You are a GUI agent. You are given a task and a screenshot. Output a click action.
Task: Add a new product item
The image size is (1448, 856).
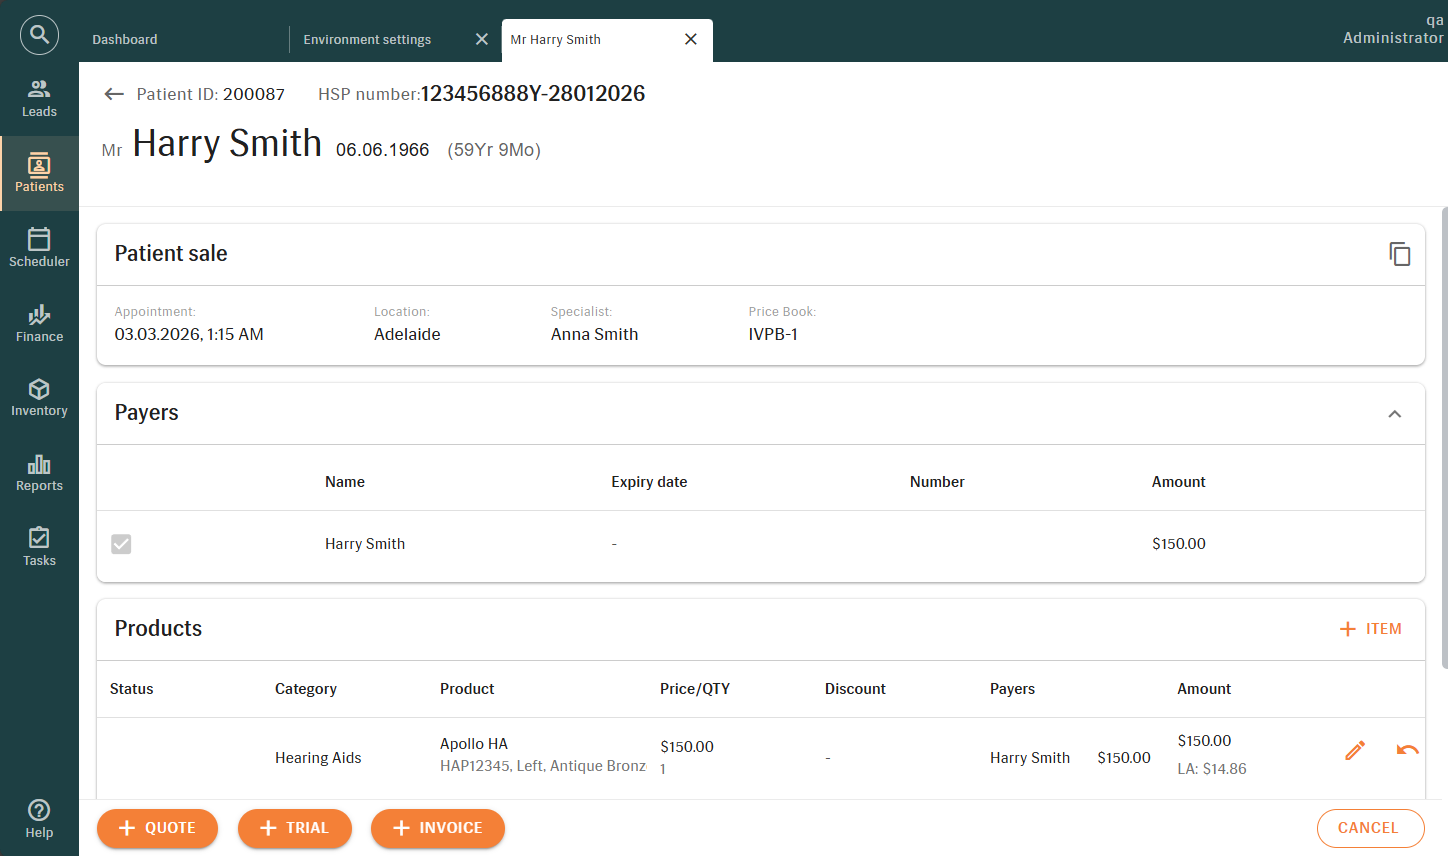click(1370, 629)
